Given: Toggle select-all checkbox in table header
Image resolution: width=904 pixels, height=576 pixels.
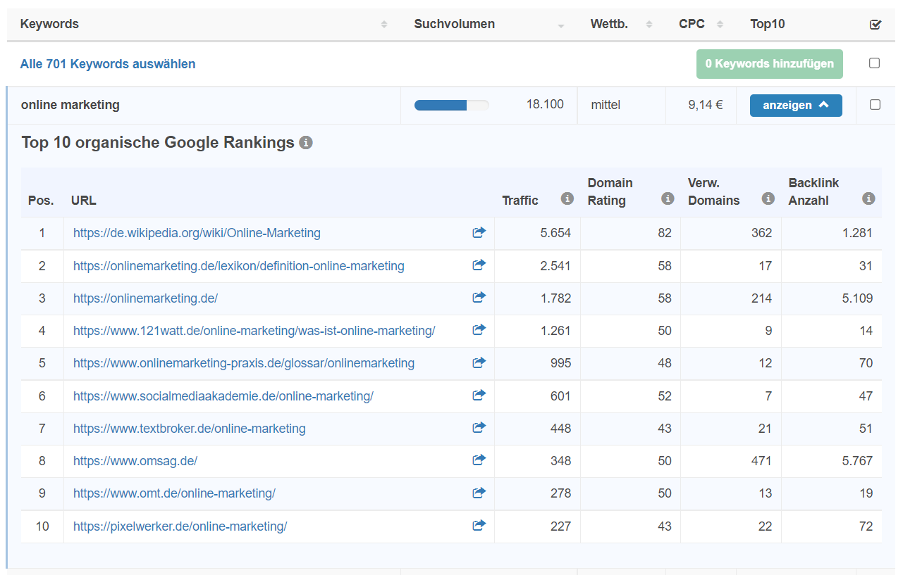Looking at the screenshot, I should 875,24.
